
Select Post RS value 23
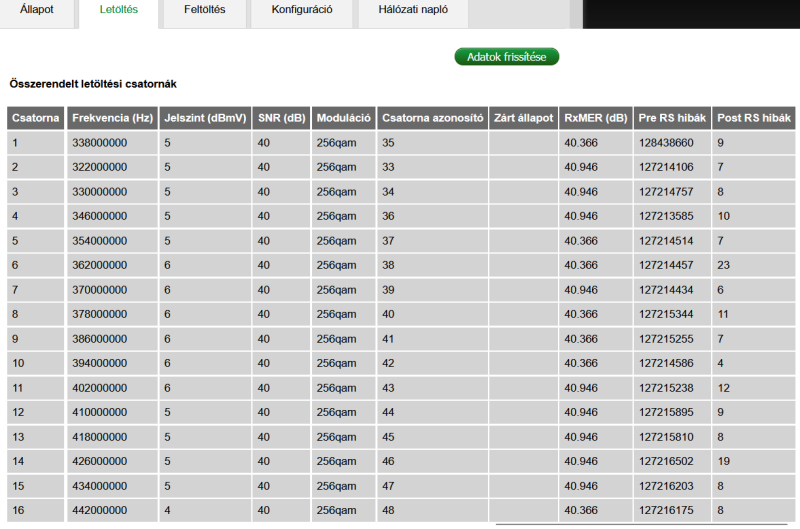pyautogui.click(x=754, y=265)
